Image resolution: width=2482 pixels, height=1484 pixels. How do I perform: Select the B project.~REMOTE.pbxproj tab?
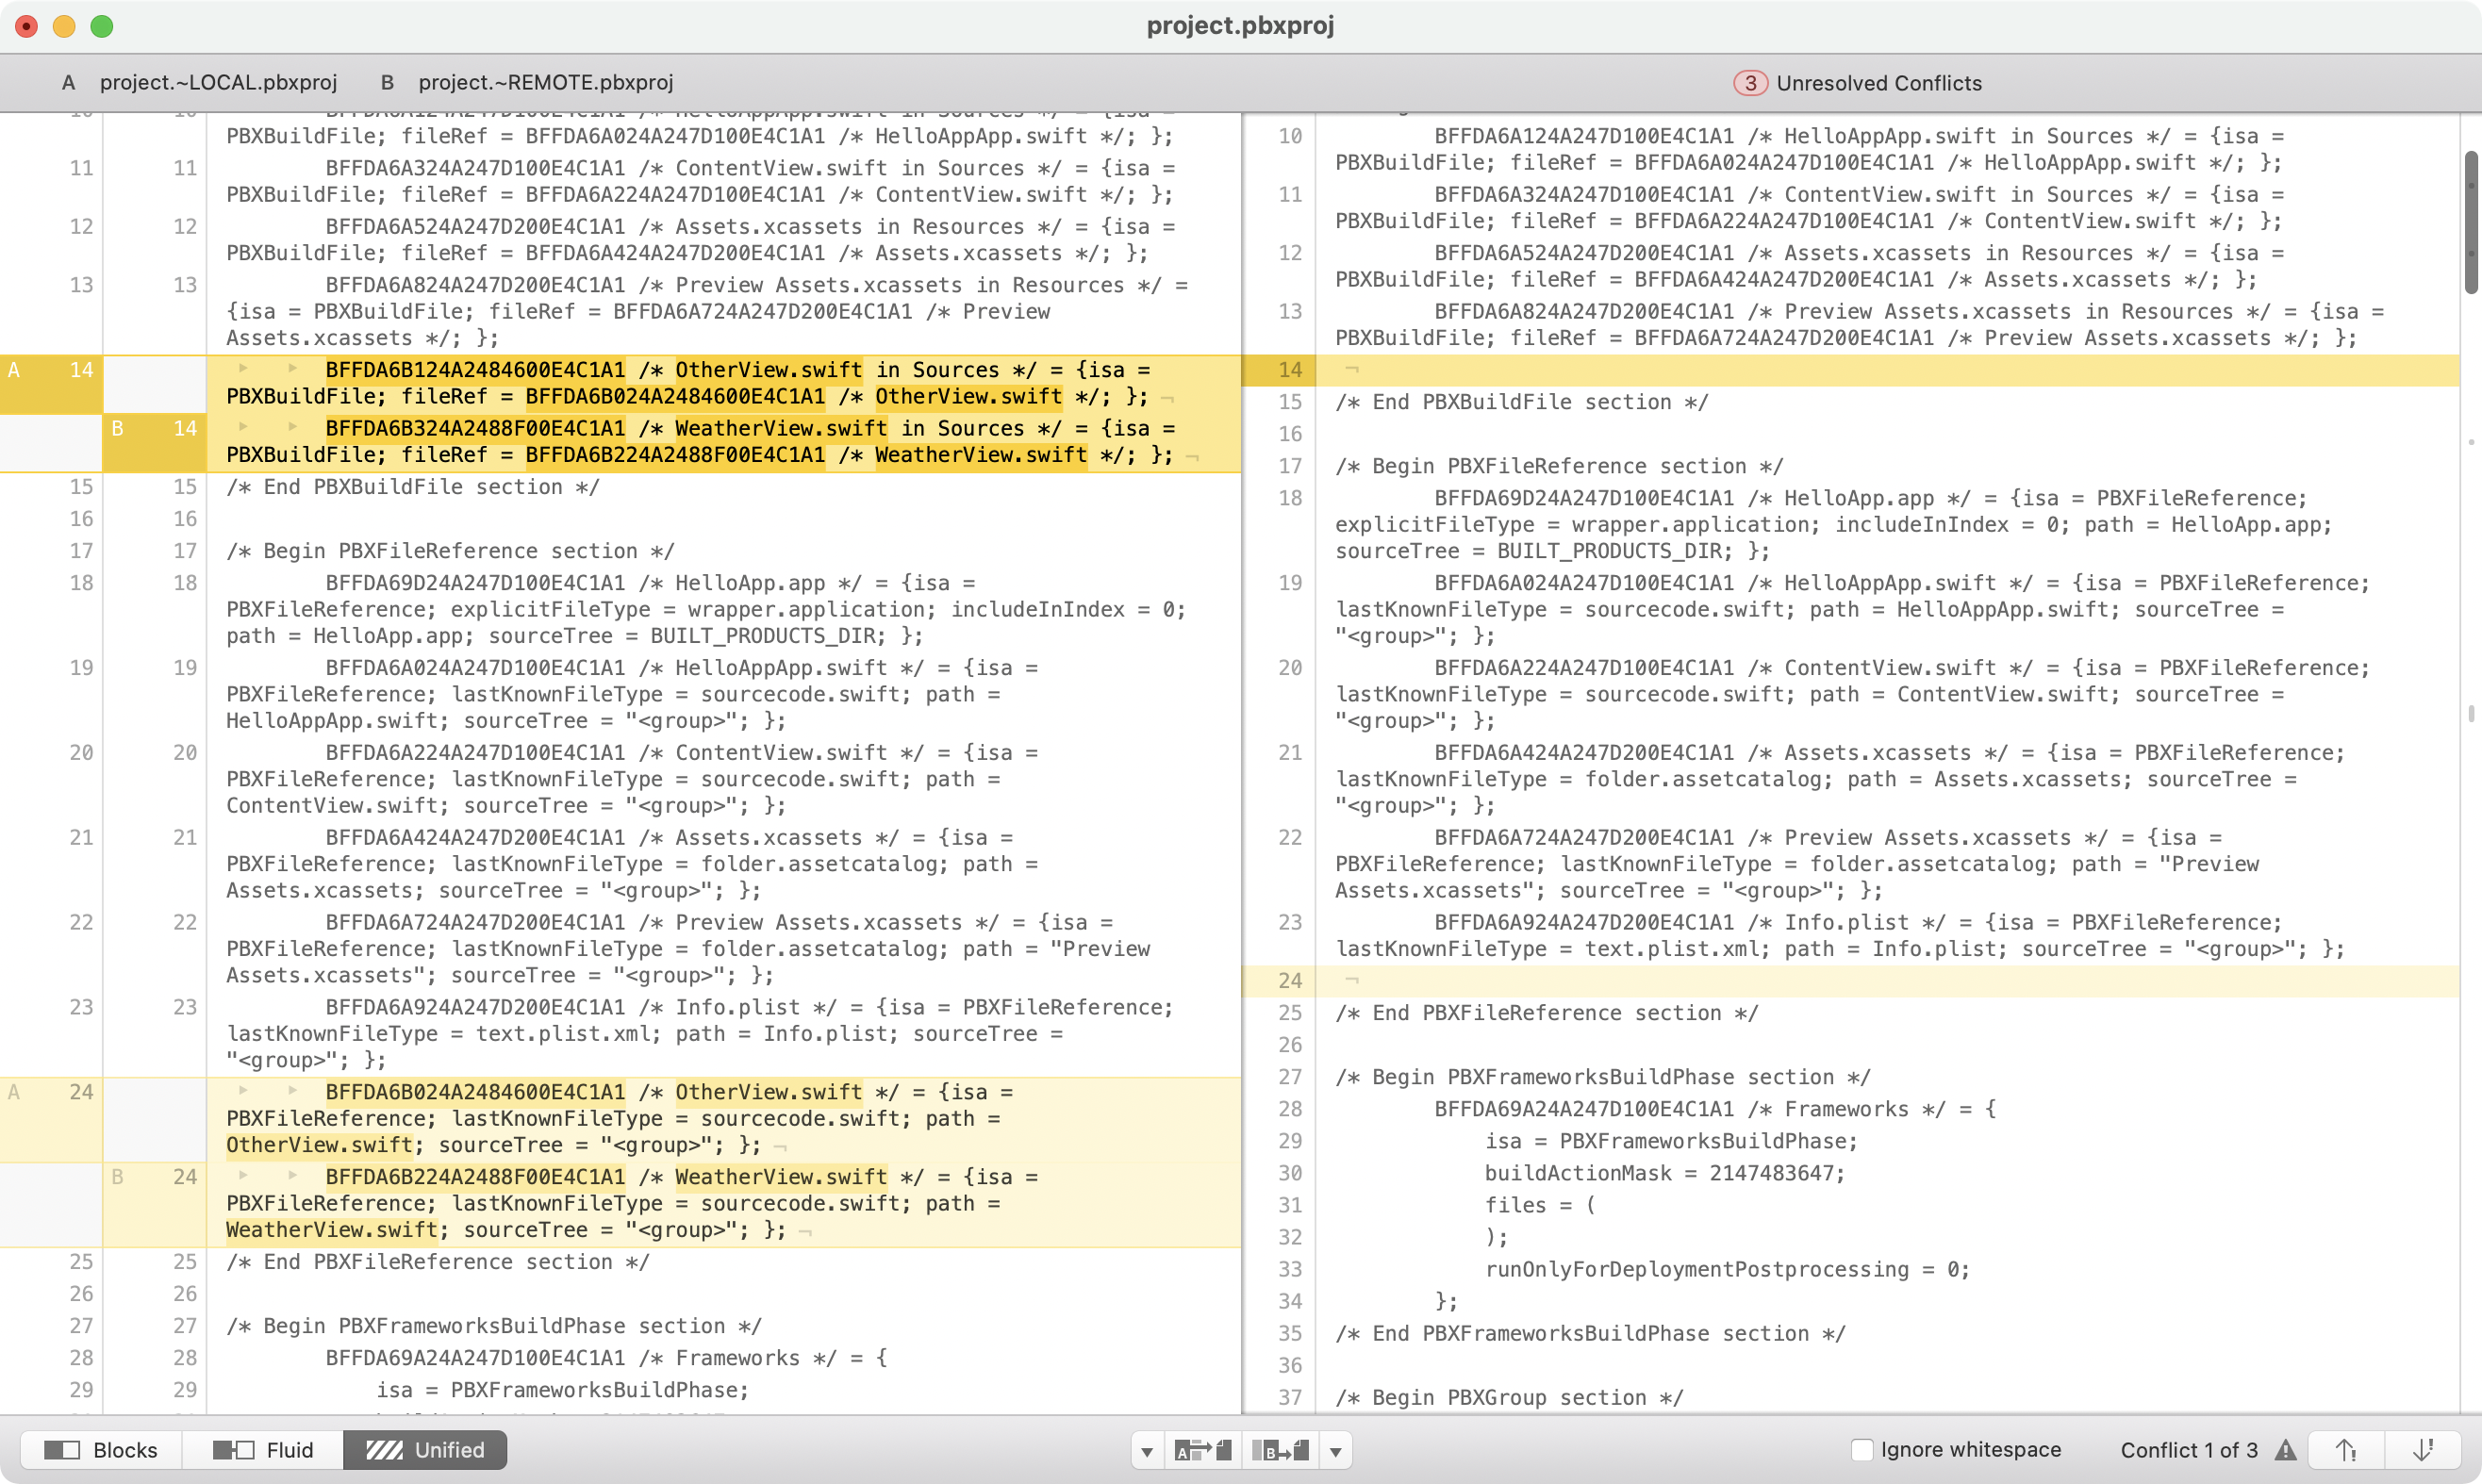(527, 83)
